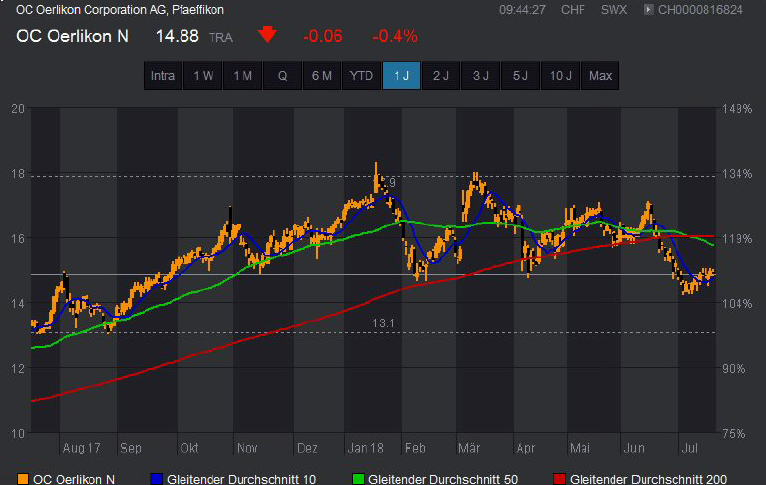Click the -0.4% percentage change
The width and height of the screenshot is (766, 485).
(x=395, y=36)
